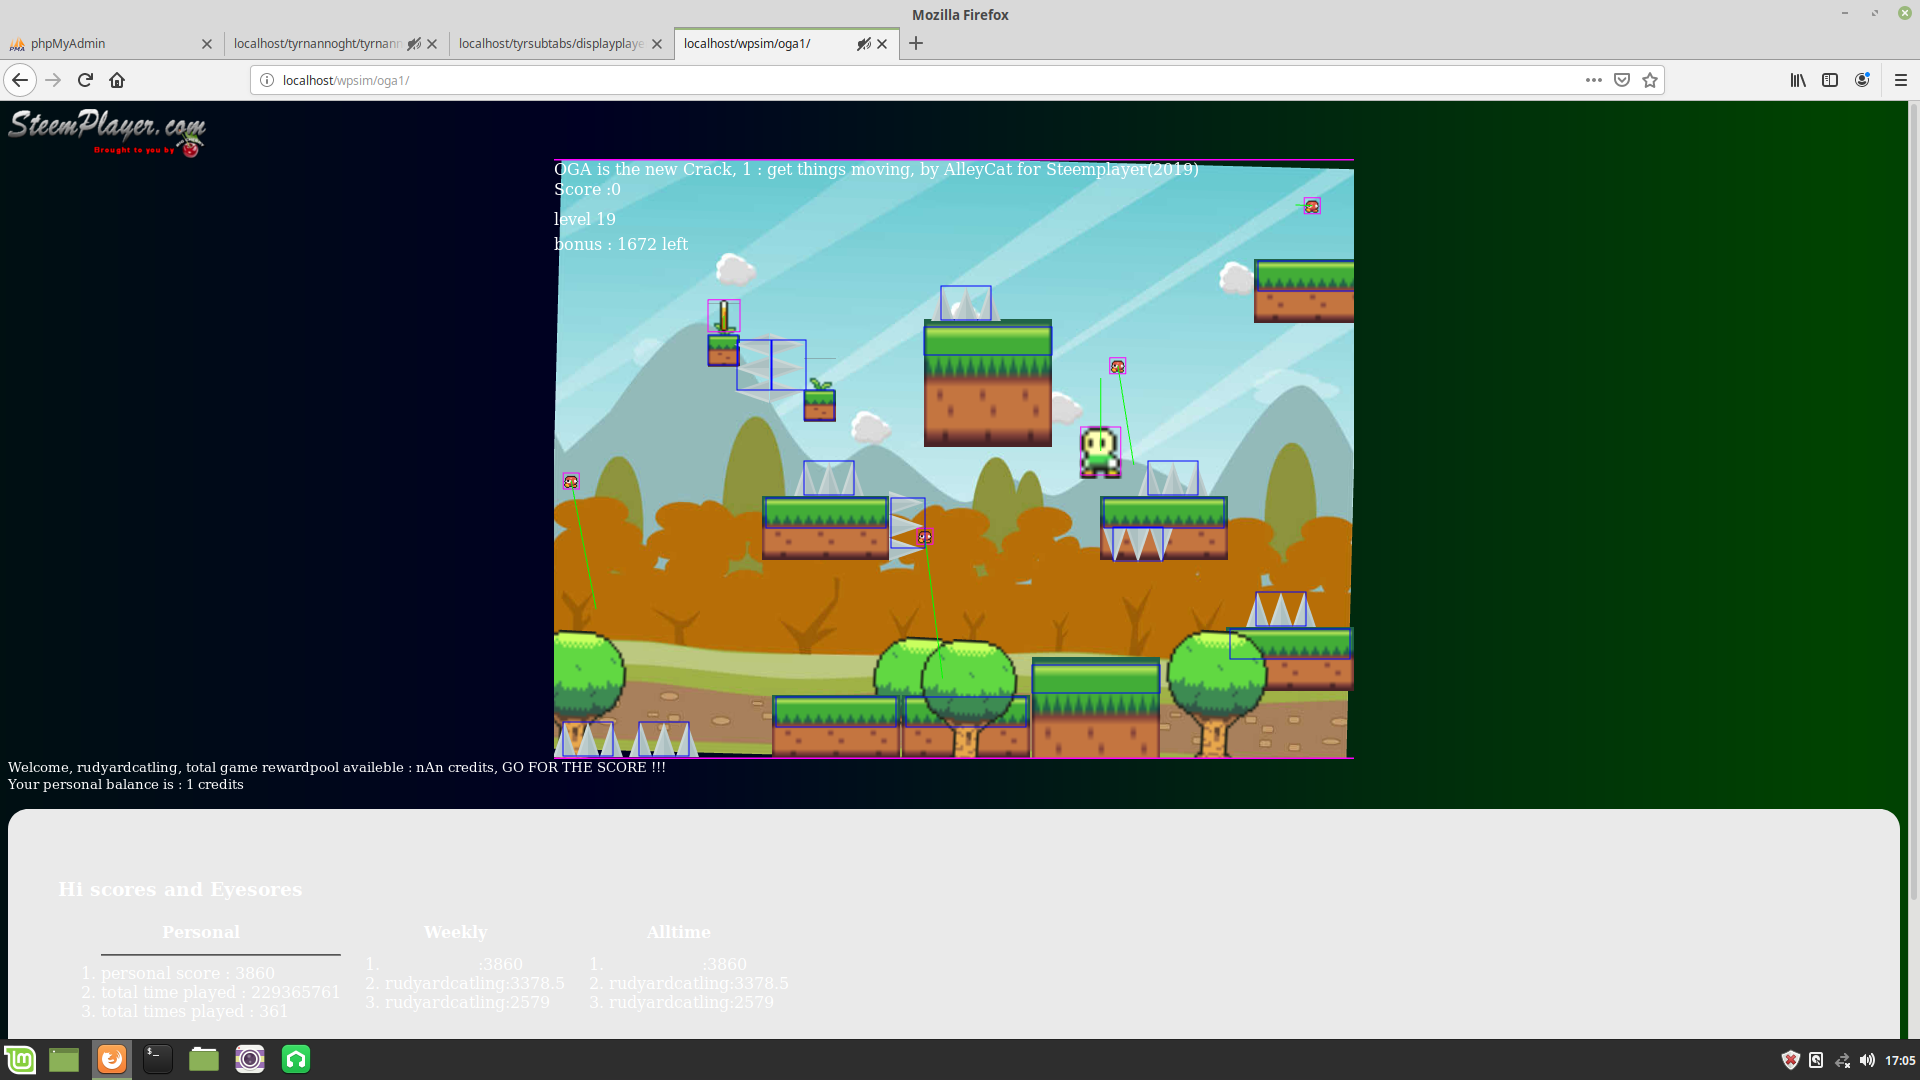
Task: Open the Firefox Account icon
Action: coord(1862,80)
